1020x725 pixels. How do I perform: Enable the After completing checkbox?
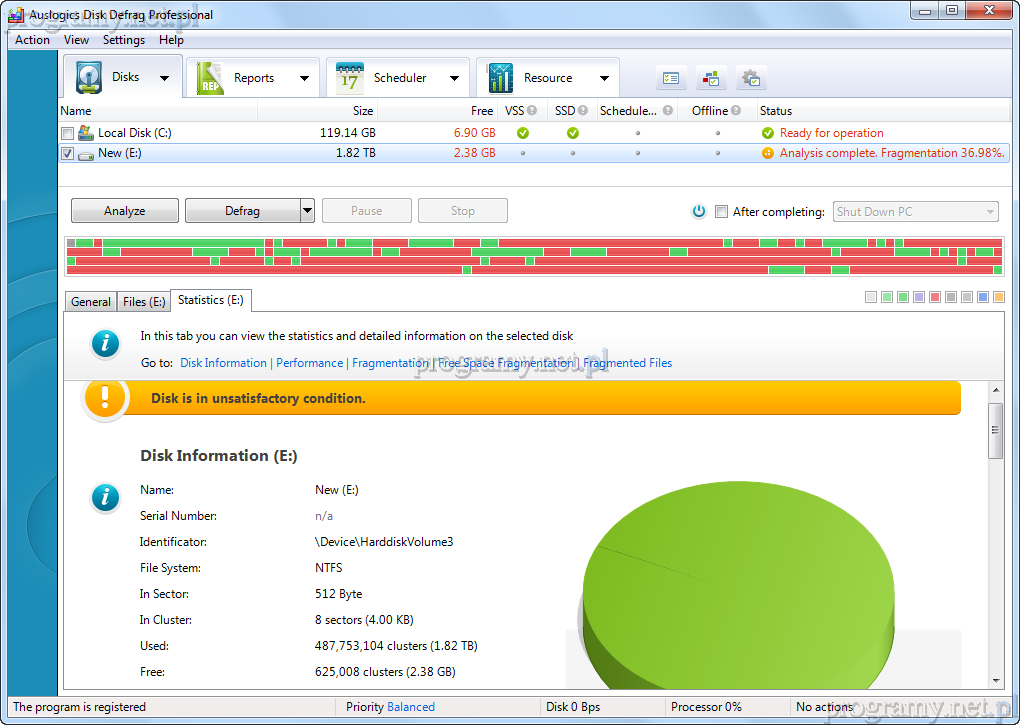pos(721,212)
